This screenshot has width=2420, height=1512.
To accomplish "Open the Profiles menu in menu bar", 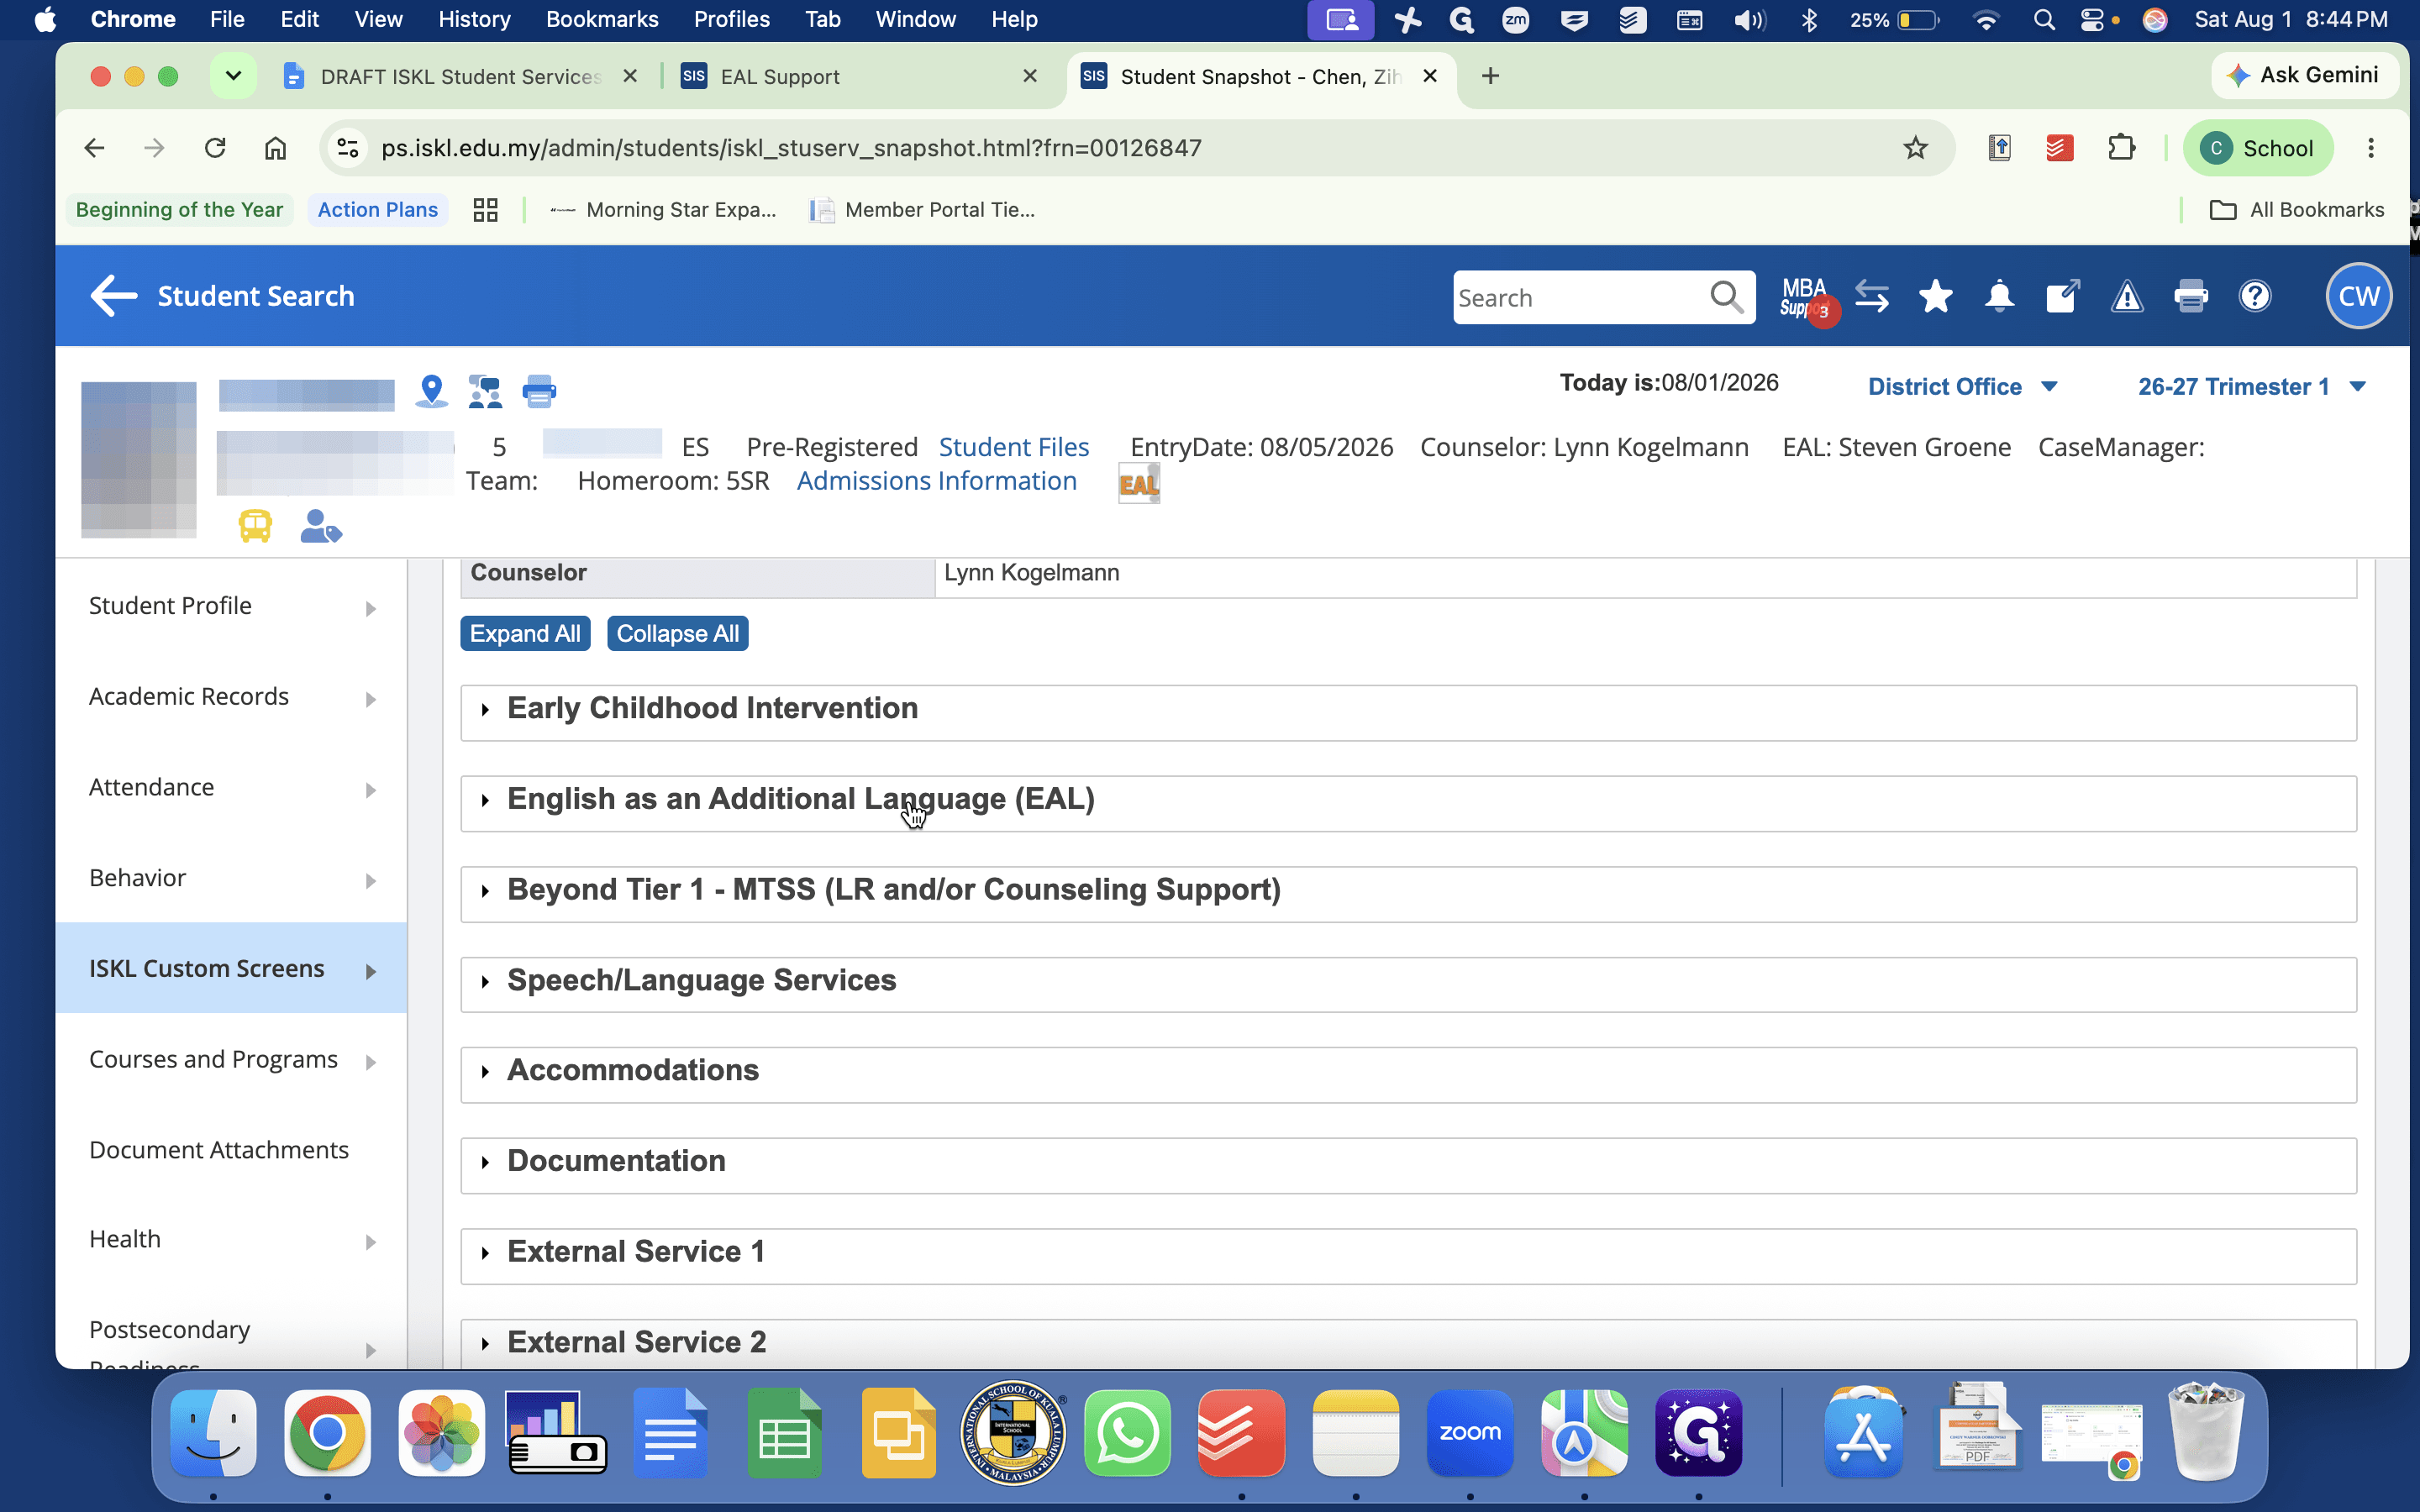I will click(x=731, y=20).
